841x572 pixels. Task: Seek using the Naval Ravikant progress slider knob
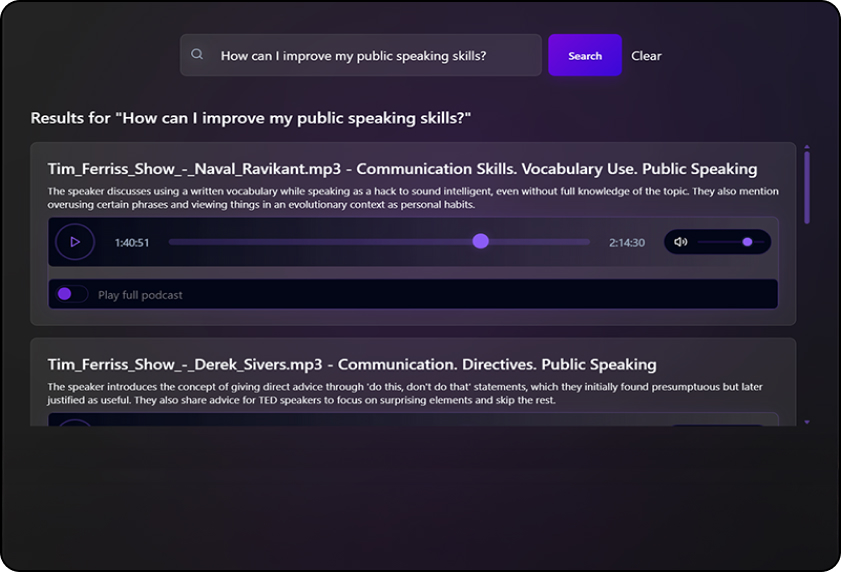coord(481,241)
